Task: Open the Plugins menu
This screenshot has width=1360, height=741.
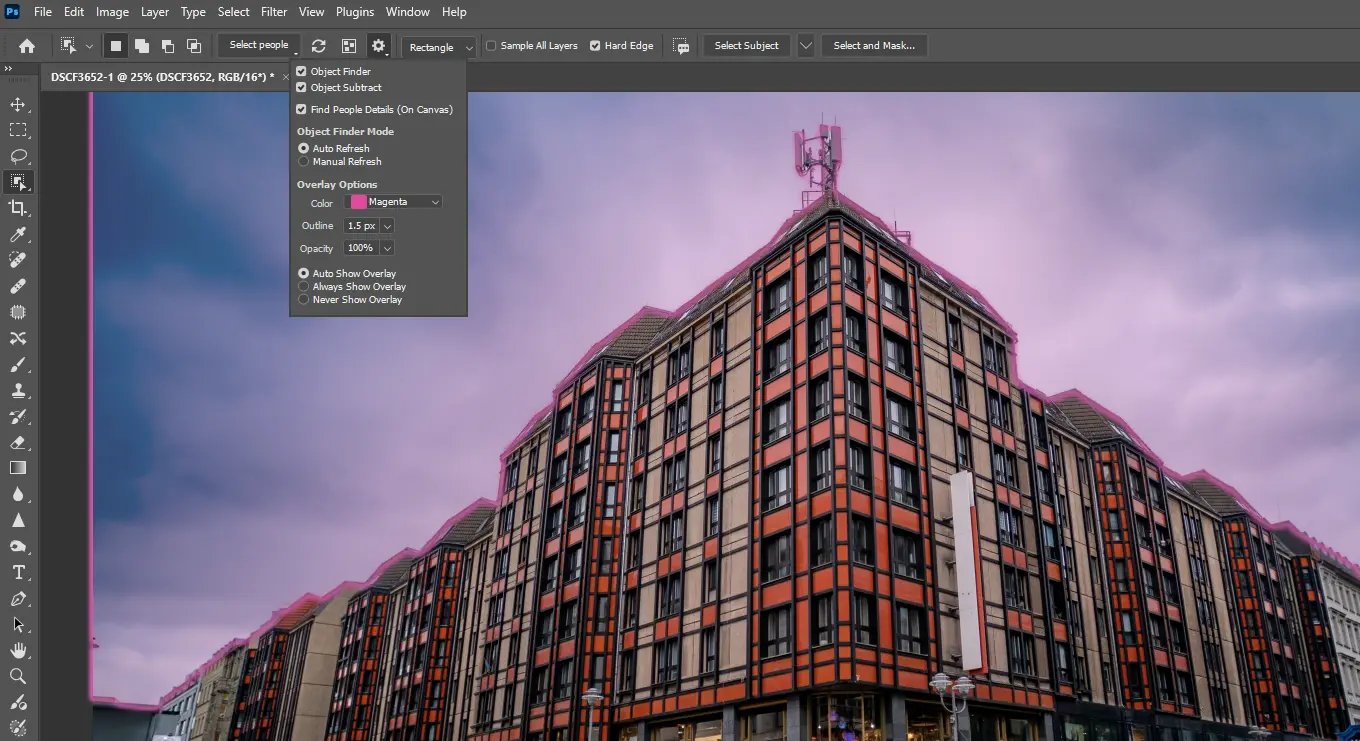Action: [355, 12]
